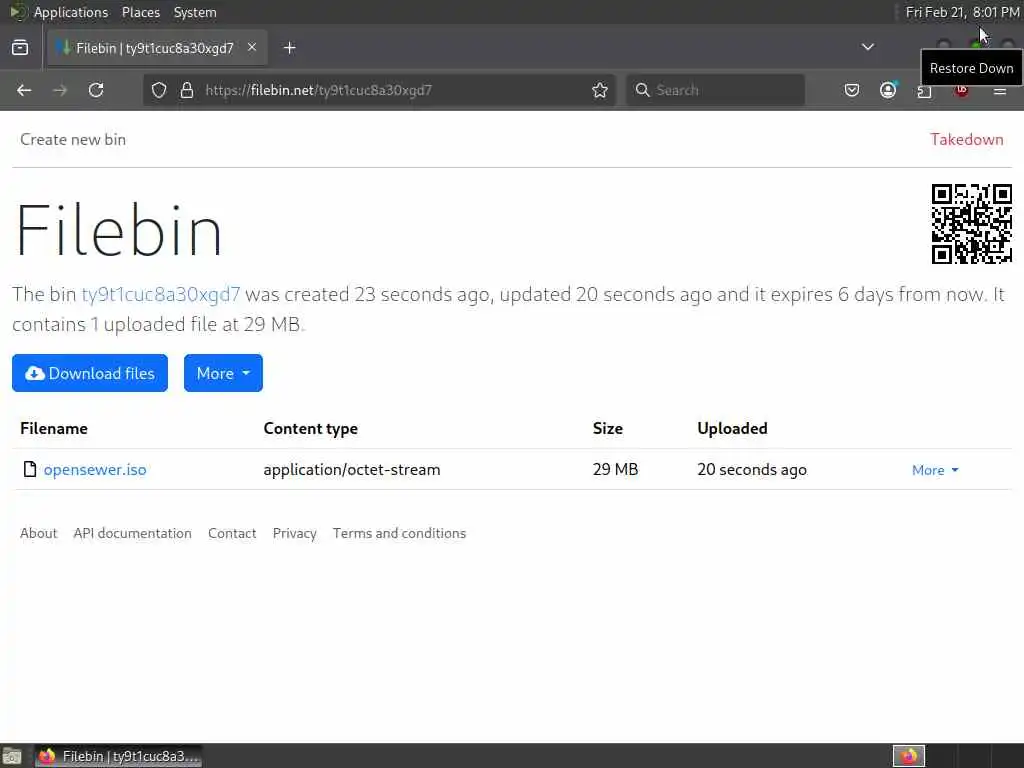Go back with the browser back arrow
Image resolution: width=1024 pixels, height=768 pixels.
tap(24, 90)
